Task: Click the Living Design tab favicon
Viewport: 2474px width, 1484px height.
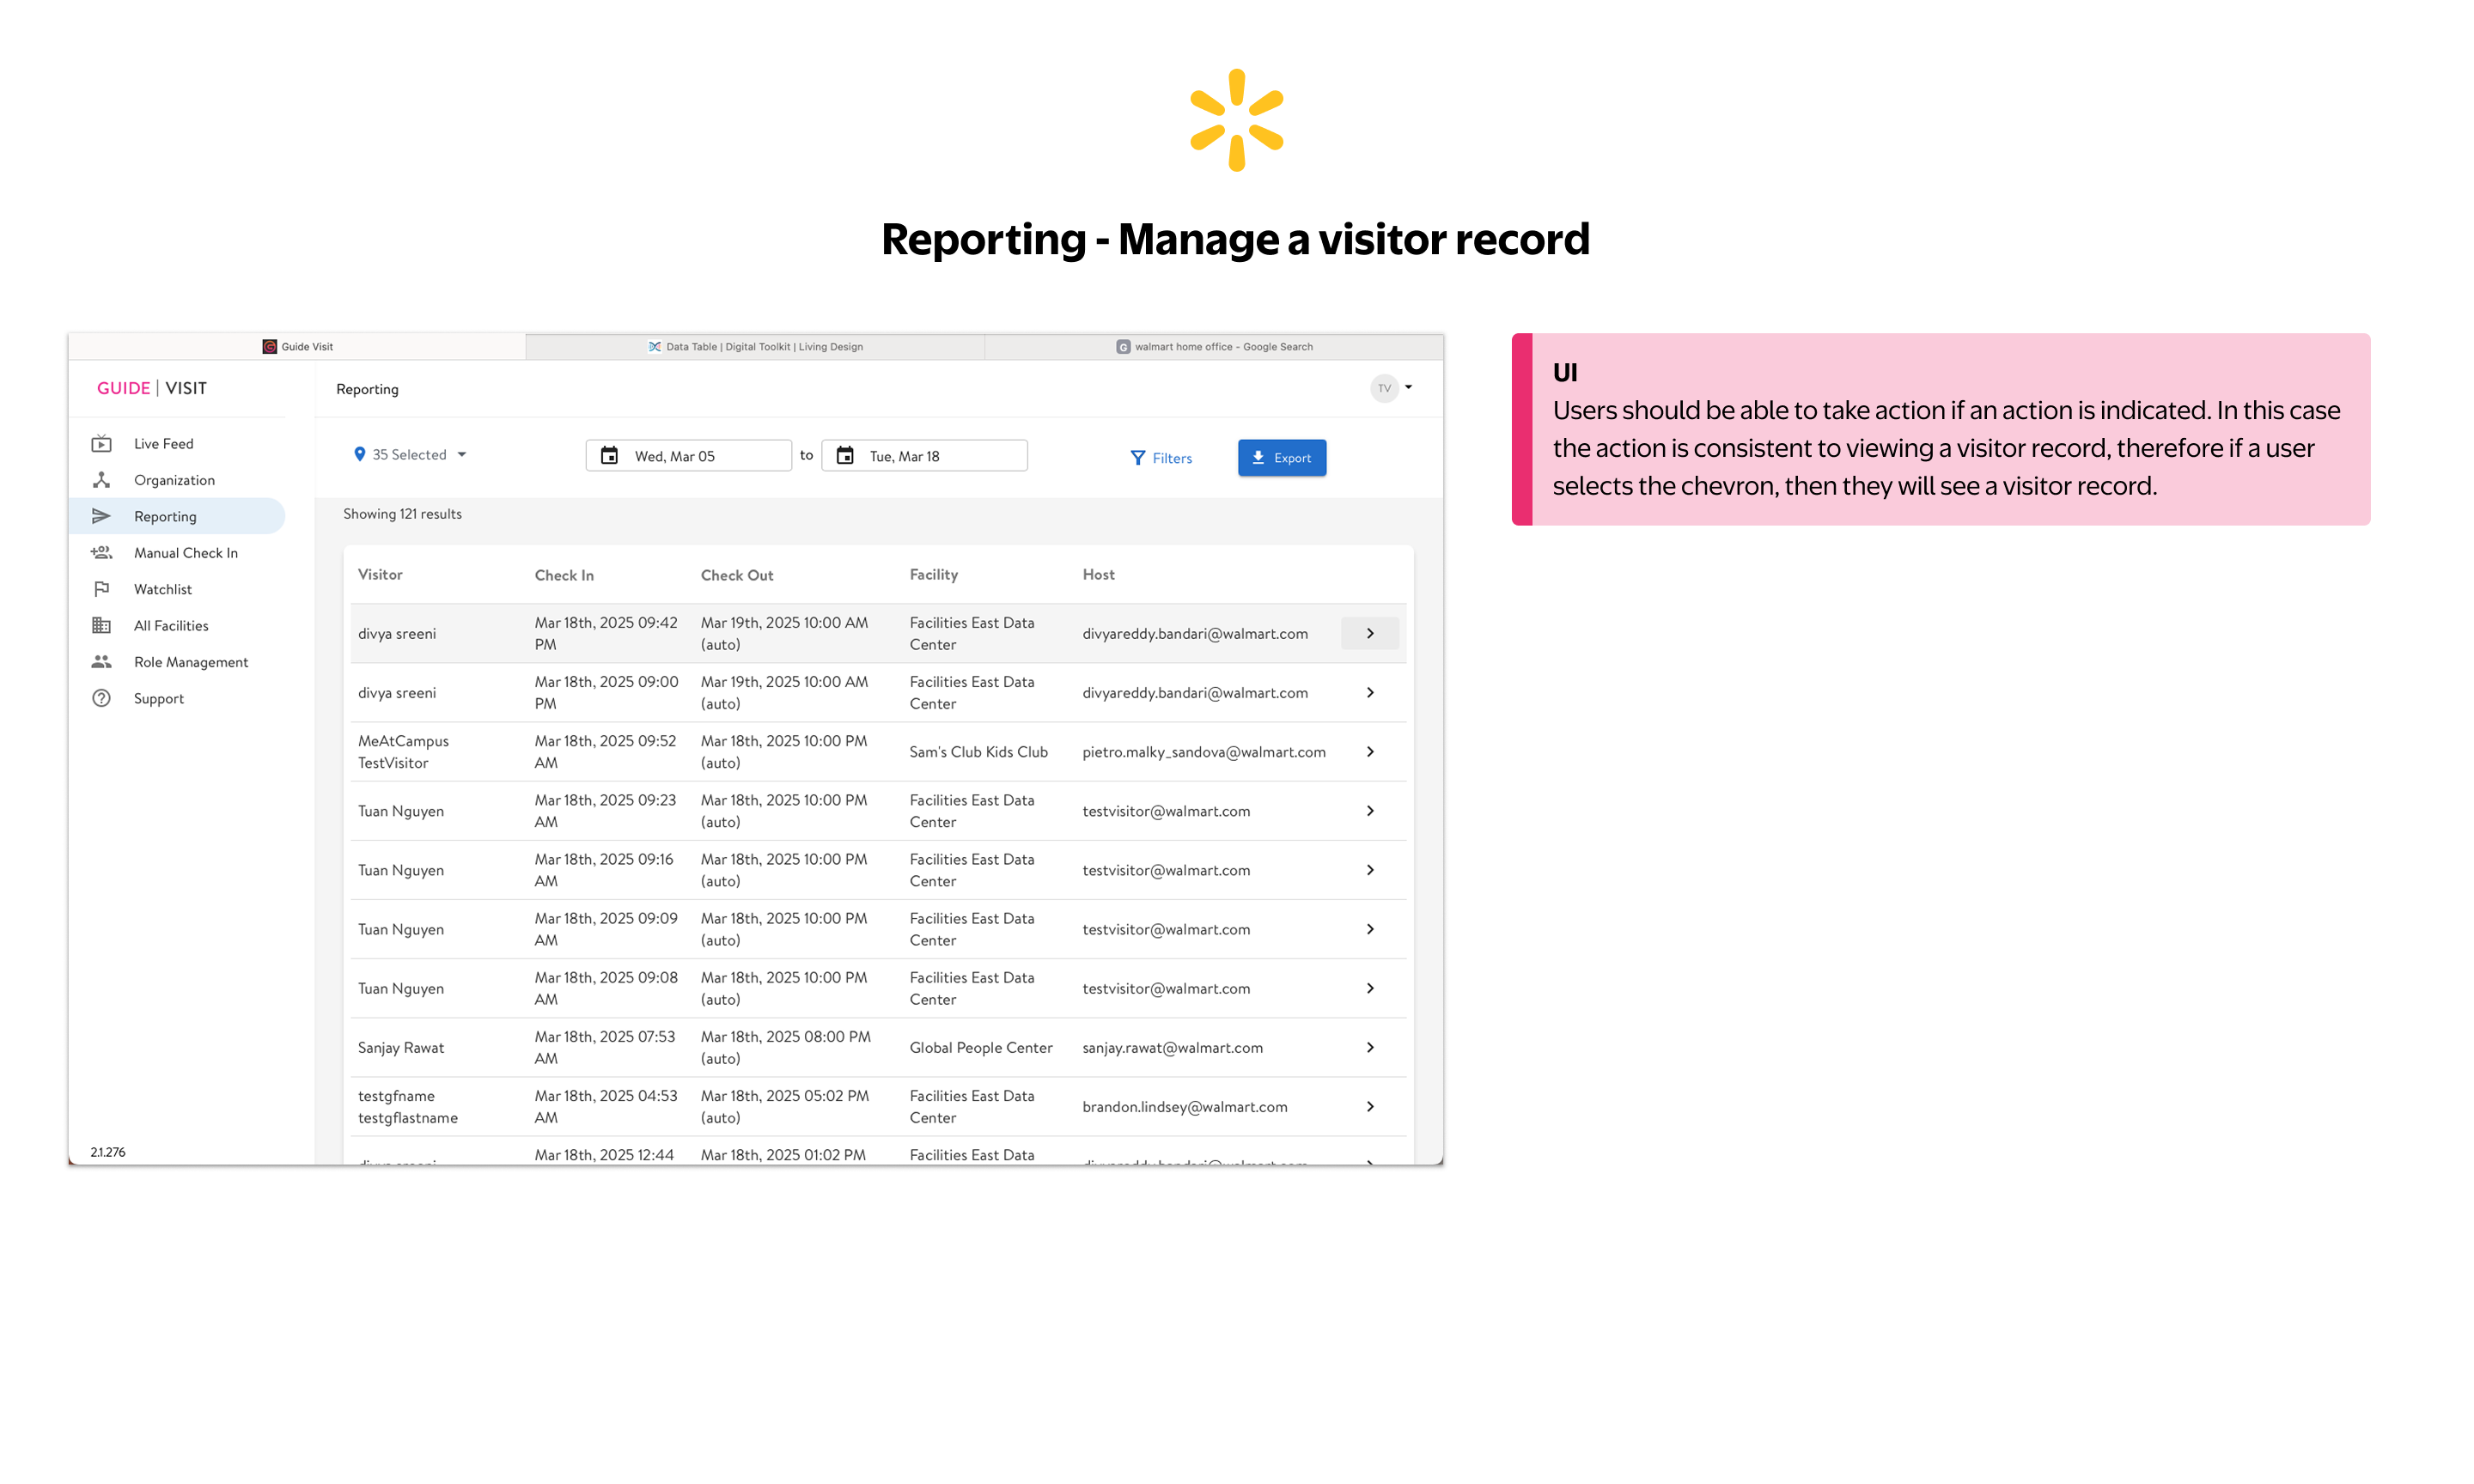Action: coord(655,347)
